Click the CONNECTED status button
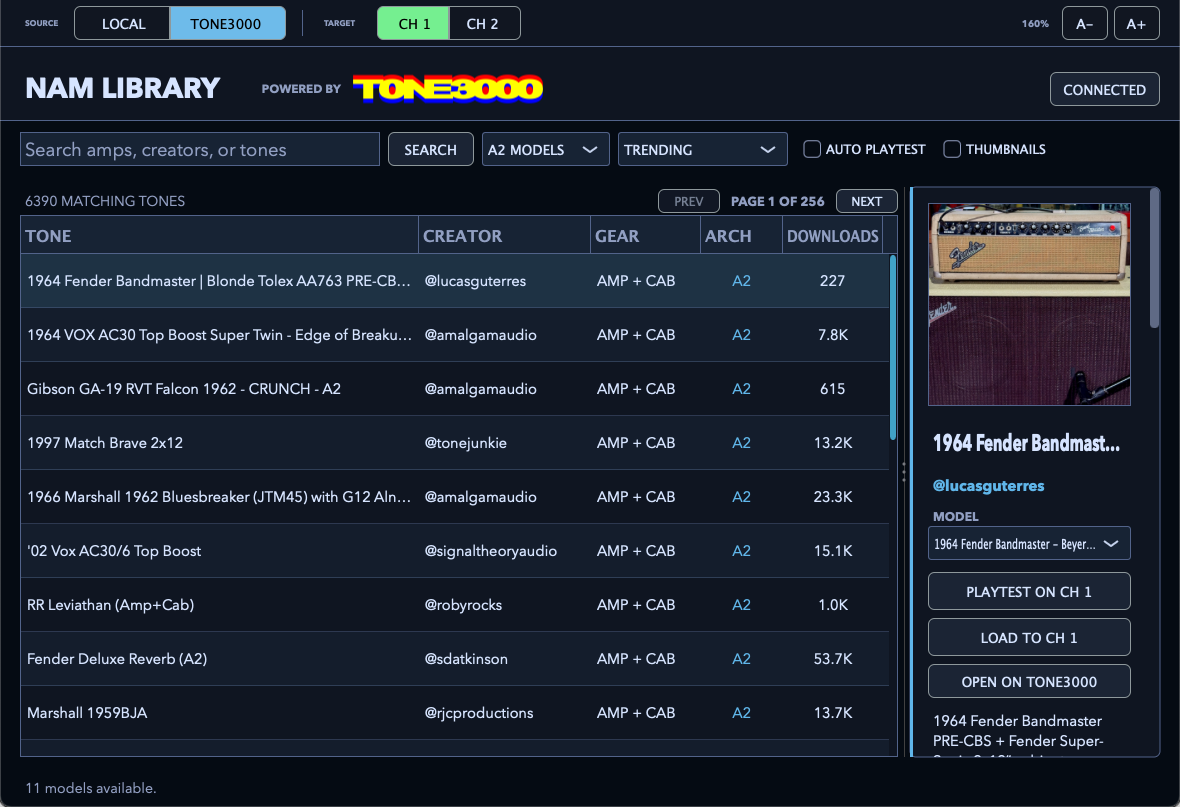The image size is (1180, 807). [1104, 90]
